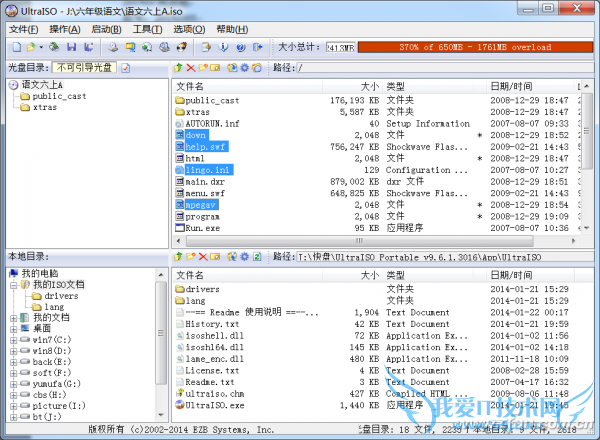This screenshot has height=440, width=600.
Task: Click the Exit door toolbar icon
Action: (258, 47)
